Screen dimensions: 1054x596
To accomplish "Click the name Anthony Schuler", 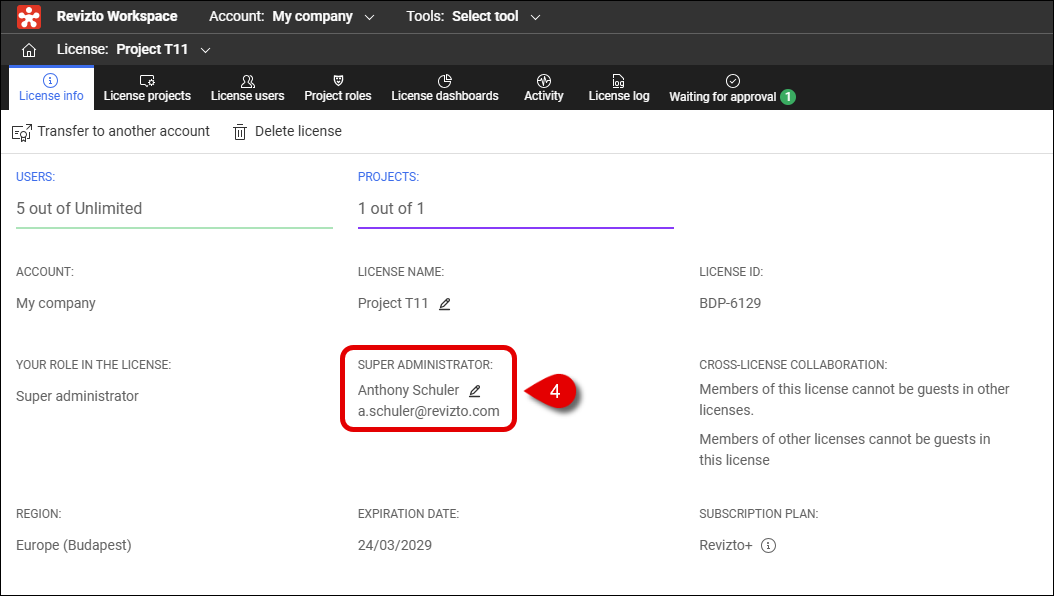I will click(408, 390).
